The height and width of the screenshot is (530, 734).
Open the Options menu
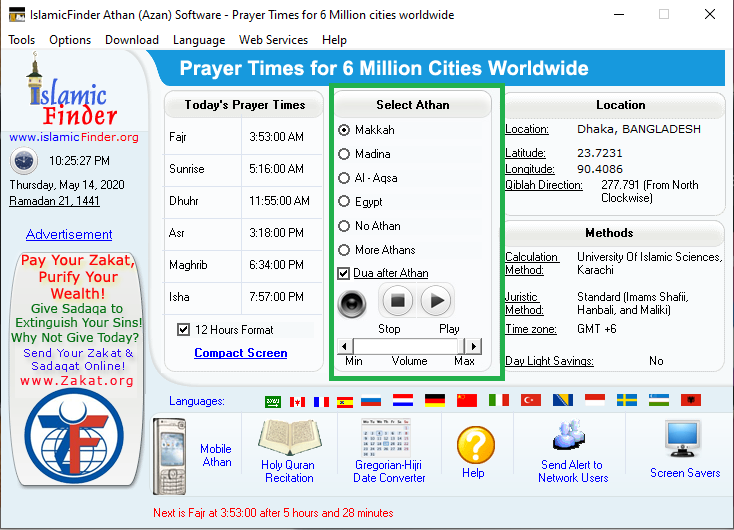tap(70, 40)
